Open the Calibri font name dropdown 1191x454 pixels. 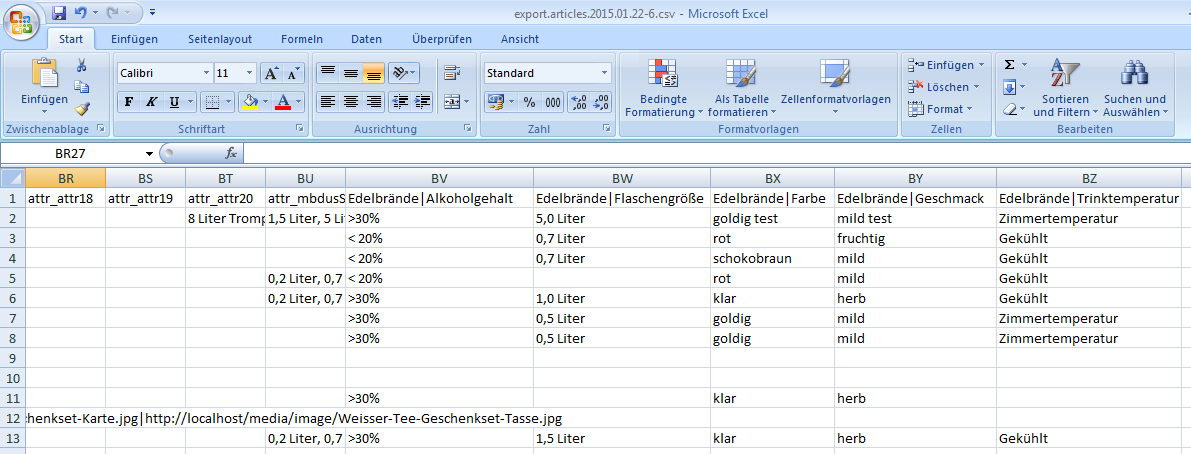tap(206, 73)
